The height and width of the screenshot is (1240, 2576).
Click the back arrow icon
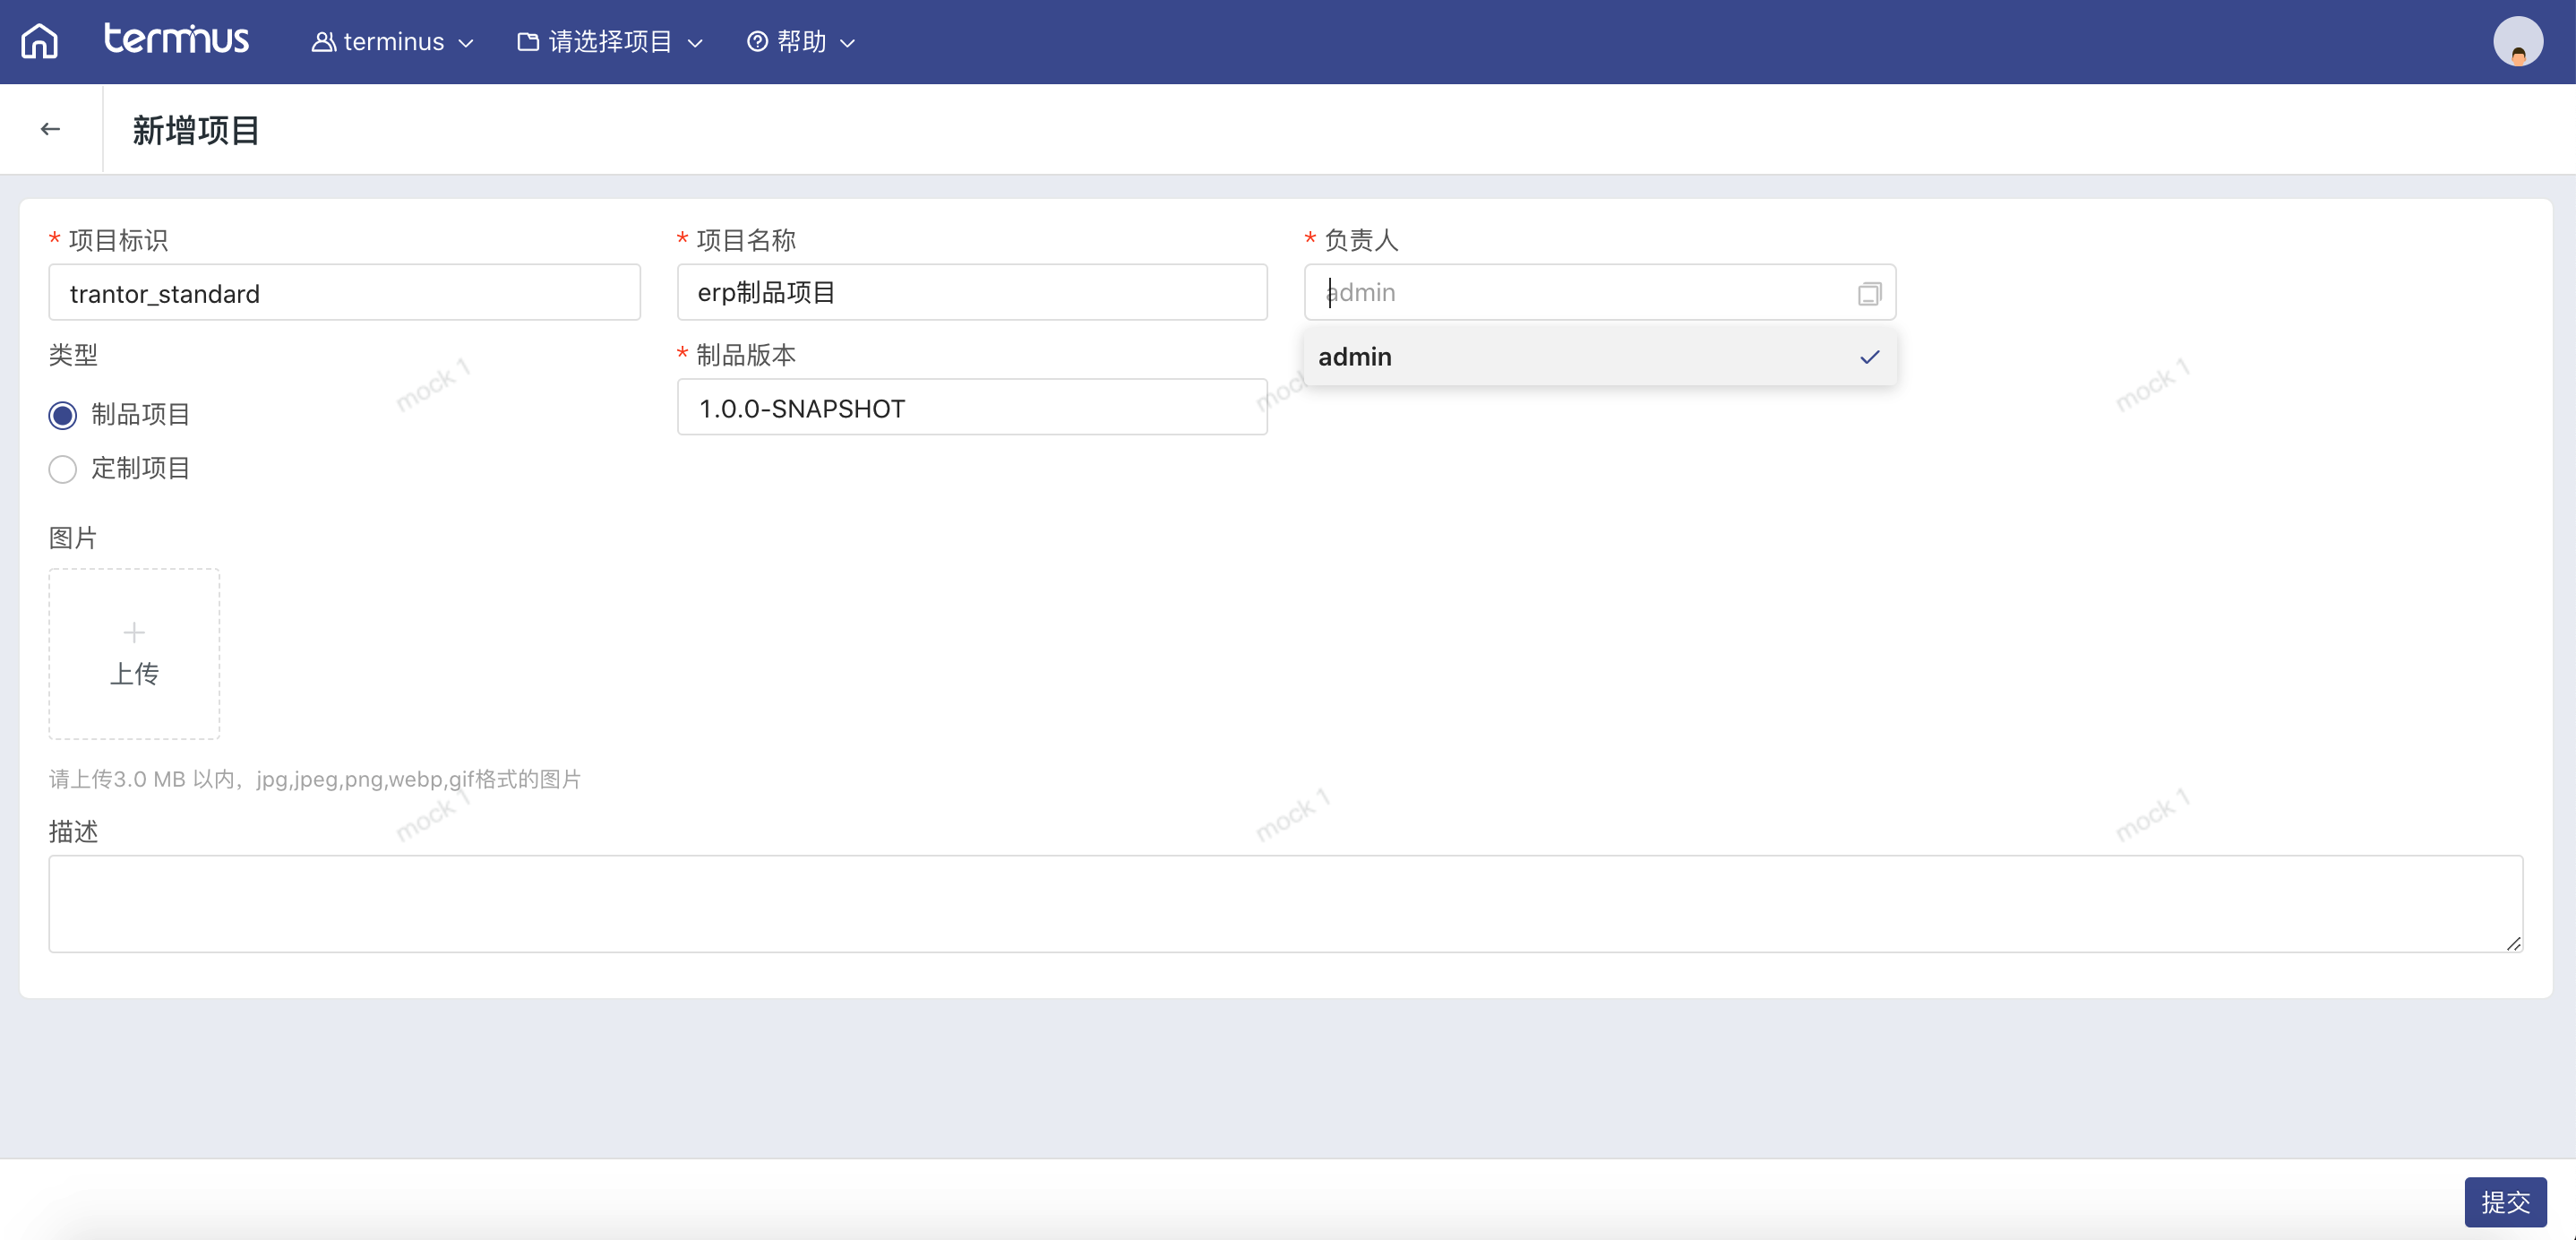pos(50,129)
